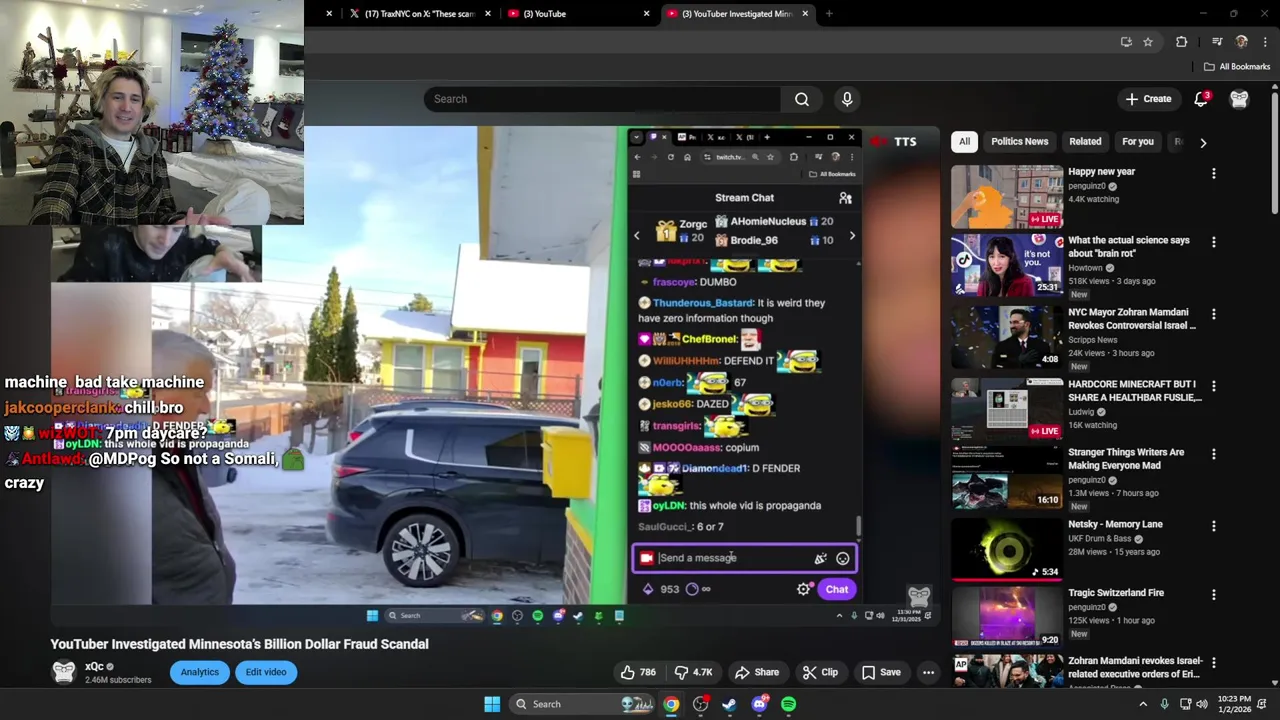Open the xQc channel name link
1280x720 pixels.
click(94, 666)
